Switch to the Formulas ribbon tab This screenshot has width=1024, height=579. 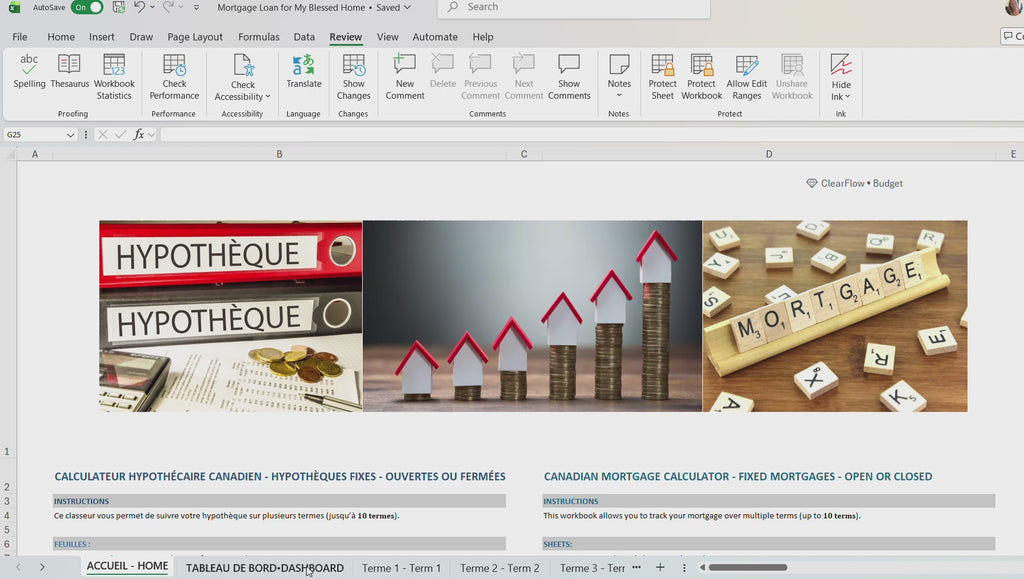[x=259, y=37]
